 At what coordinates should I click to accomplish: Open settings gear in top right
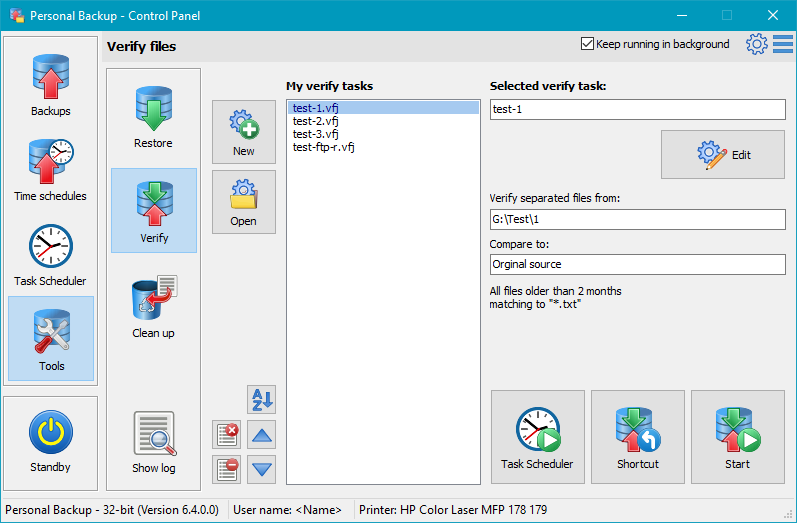(x=757, y=44)
